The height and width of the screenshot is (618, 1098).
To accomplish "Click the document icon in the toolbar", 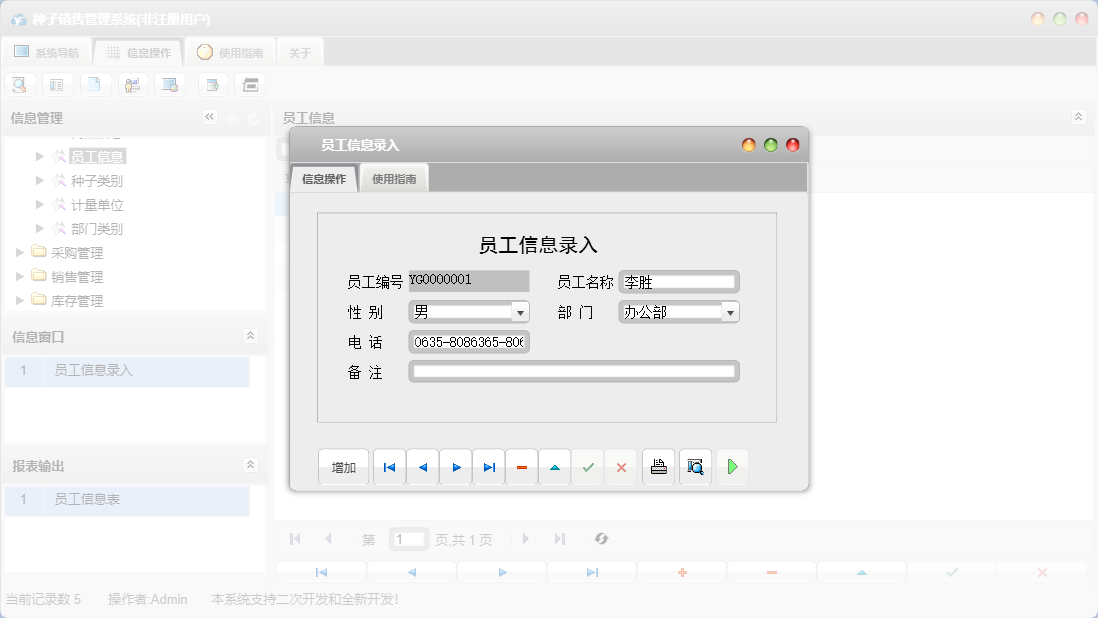I will (95, 84).
